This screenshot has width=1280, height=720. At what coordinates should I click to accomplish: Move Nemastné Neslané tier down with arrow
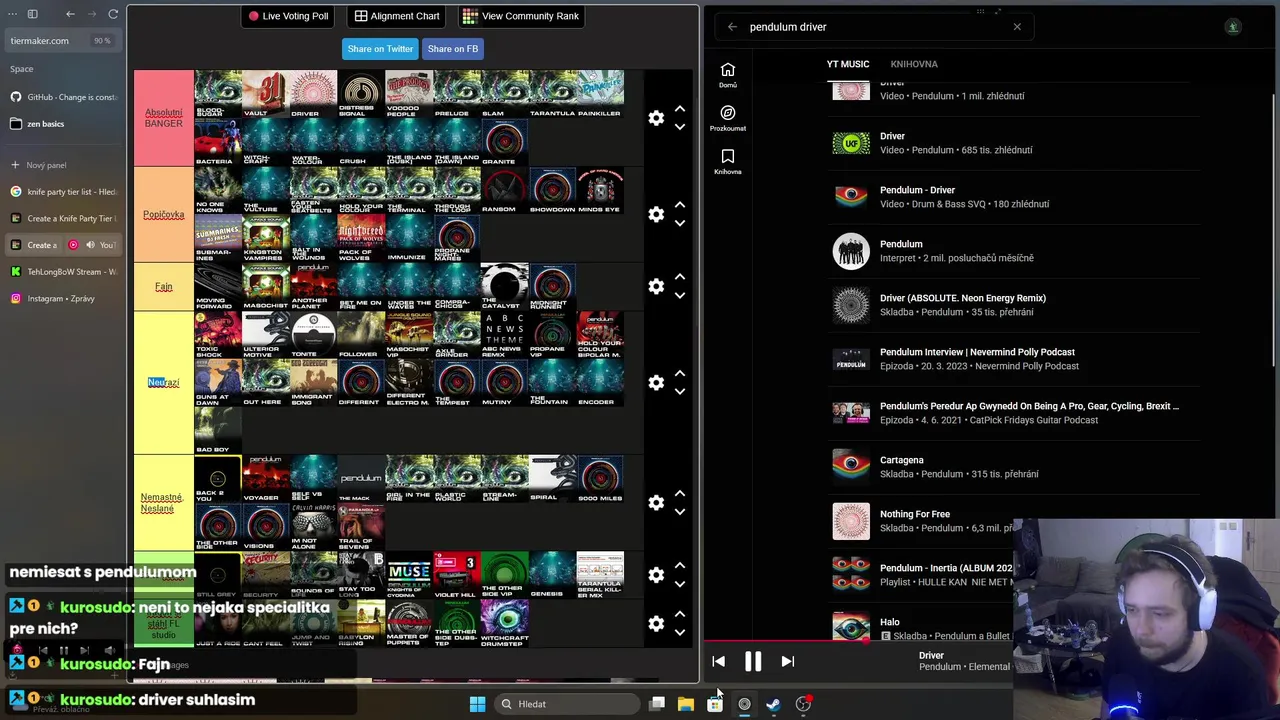pyautogui.click(x=680, y=511)
